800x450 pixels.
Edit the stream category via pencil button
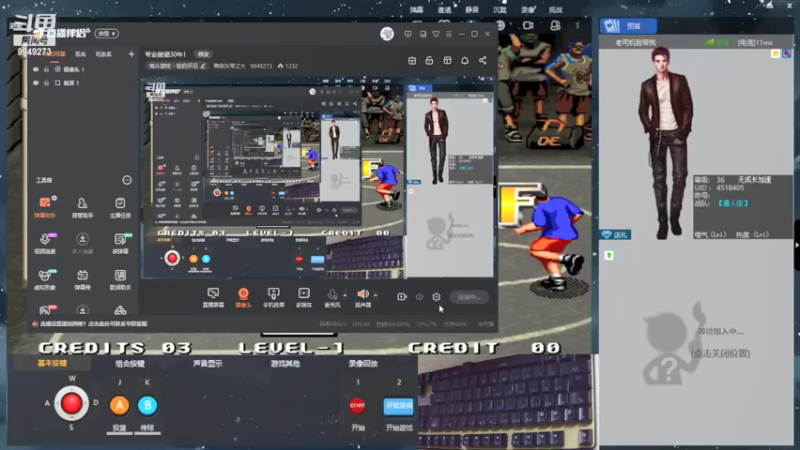pos(203,66)
